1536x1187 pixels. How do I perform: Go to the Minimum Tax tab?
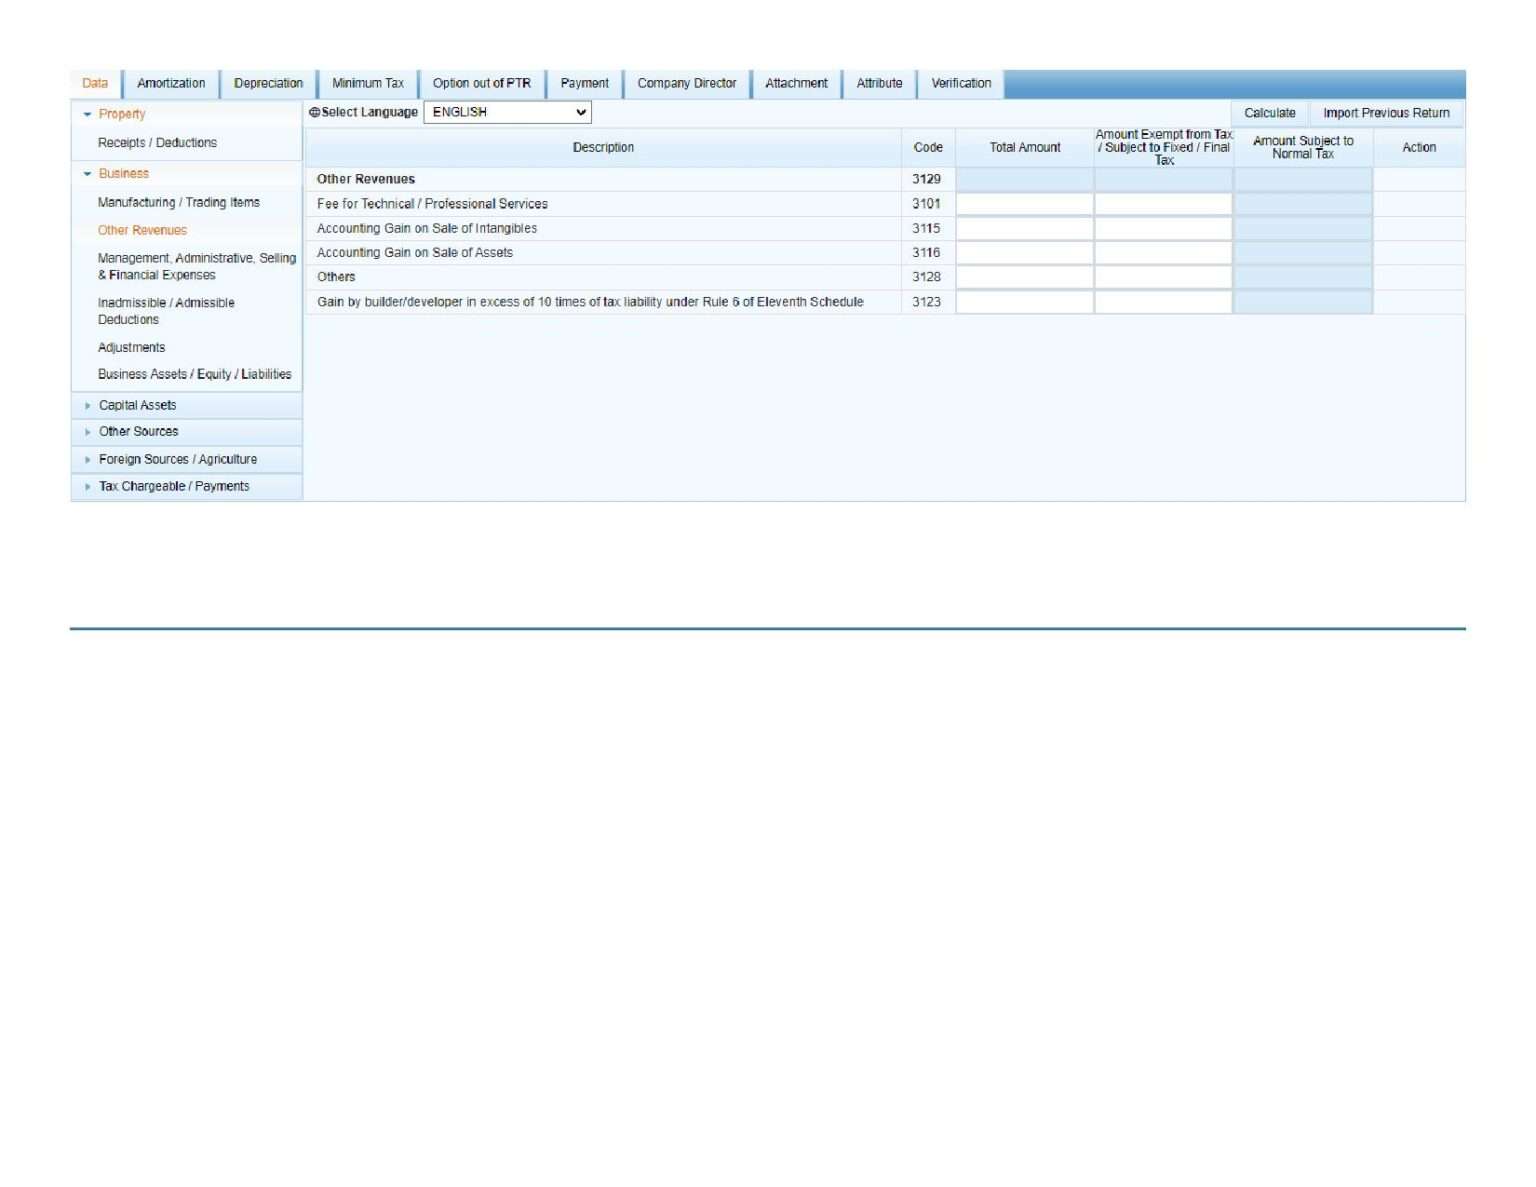[368, 84]
